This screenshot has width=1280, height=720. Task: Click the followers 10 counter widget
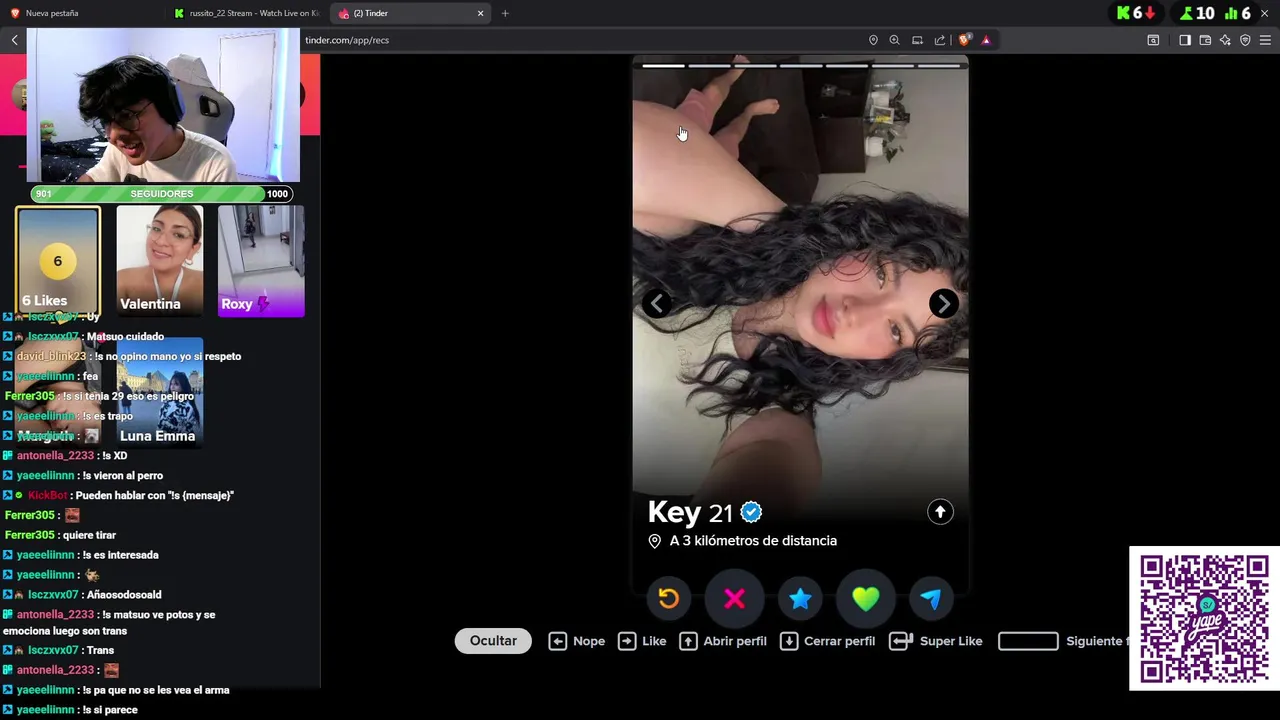click(x=1197, y=13)
